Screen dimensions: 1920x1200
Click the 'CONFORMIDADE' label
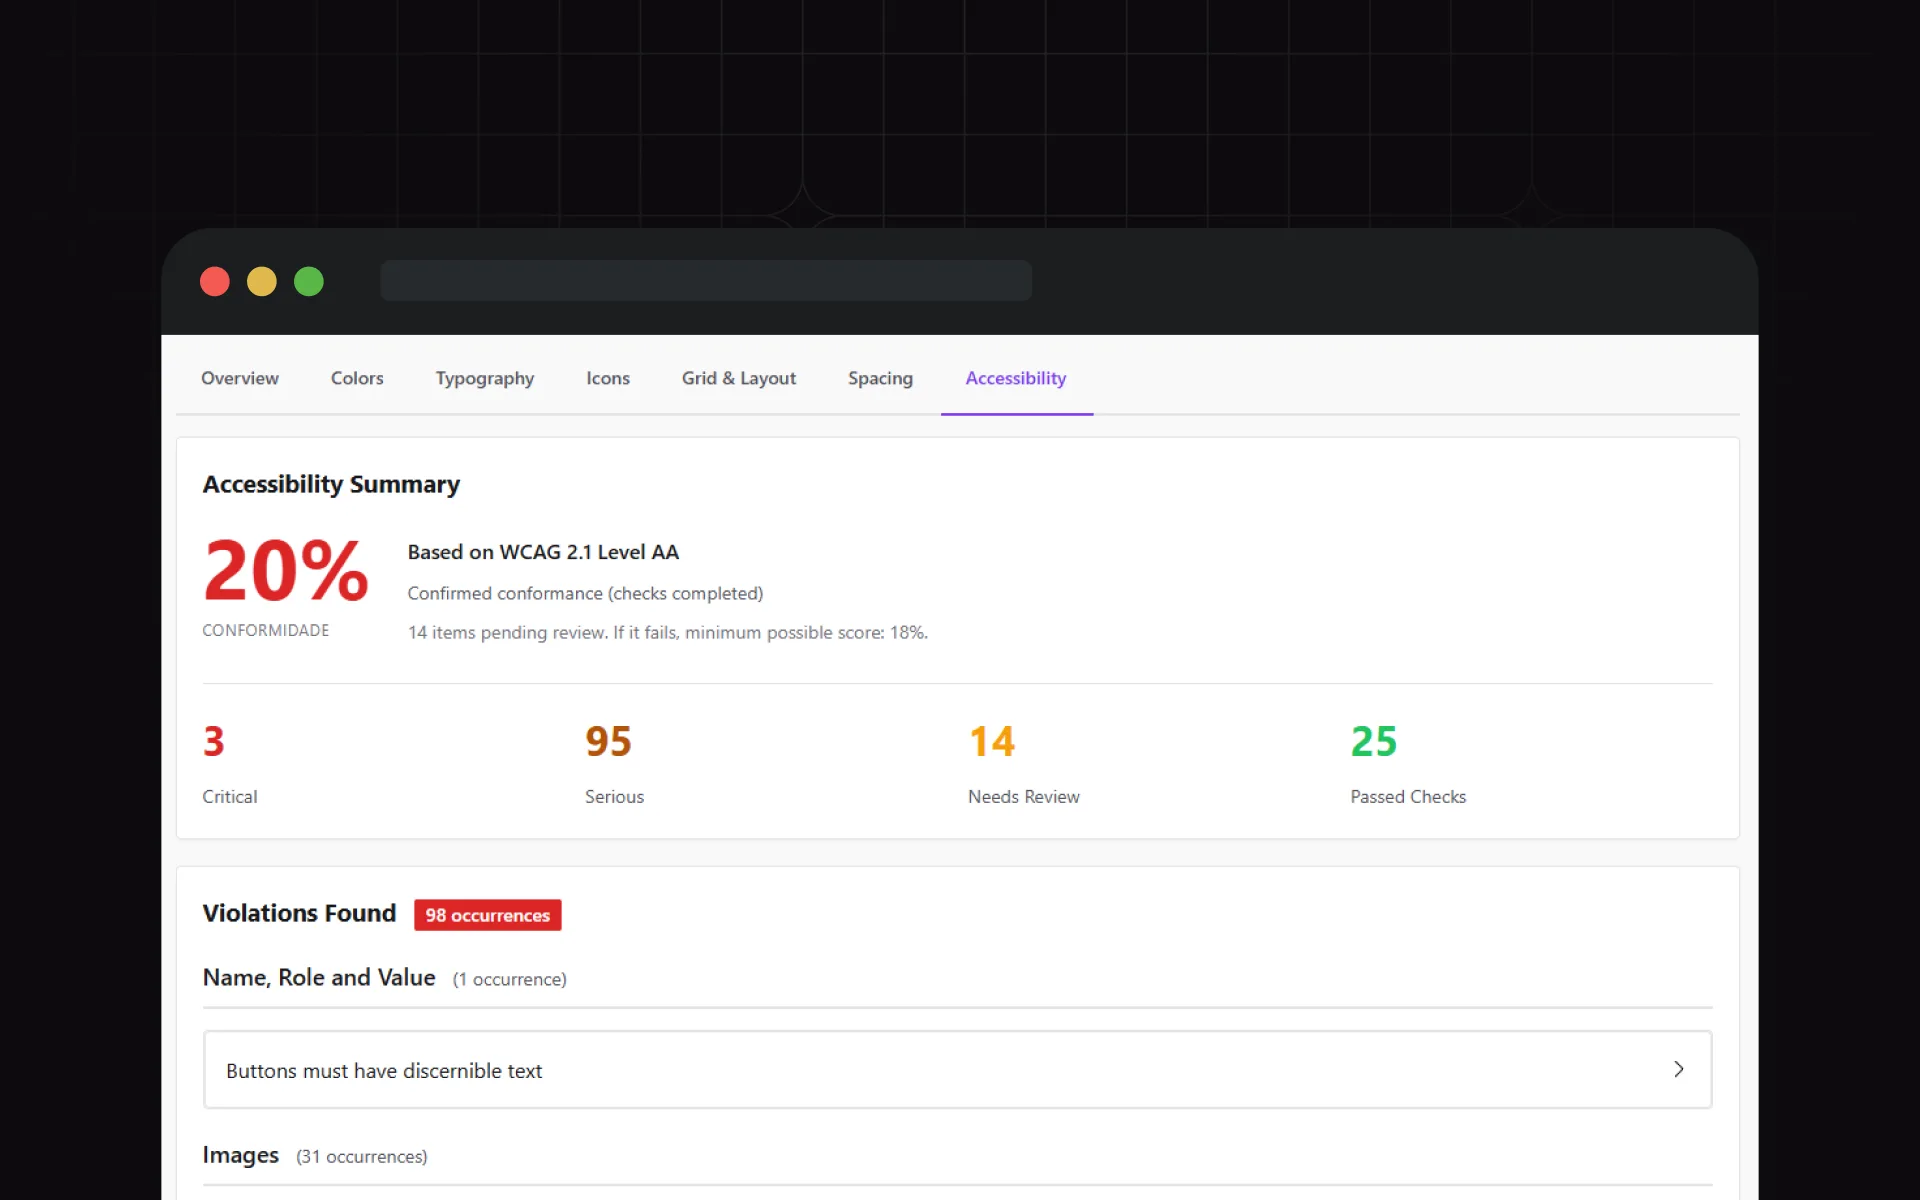pyautogui.click(x=265, y=630)
